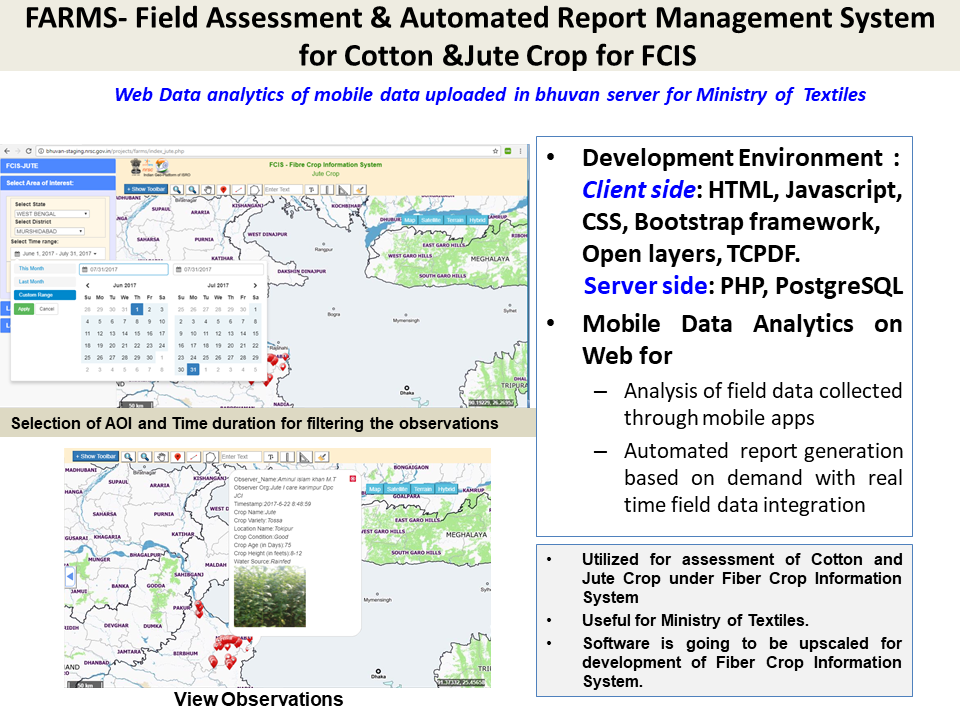960x720 pixels.
Task: Click end date input field in date picker
Action: [219, 269]
